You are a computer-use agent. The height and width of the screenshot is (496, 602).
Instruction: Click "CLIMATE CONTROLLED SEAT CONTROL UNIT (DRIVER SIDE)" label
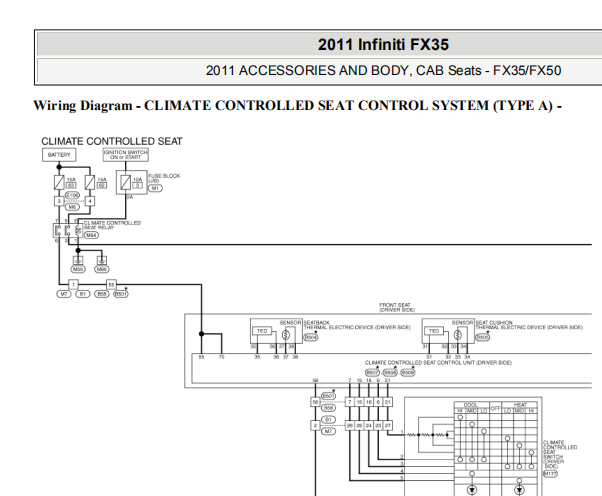coord(438,362)
